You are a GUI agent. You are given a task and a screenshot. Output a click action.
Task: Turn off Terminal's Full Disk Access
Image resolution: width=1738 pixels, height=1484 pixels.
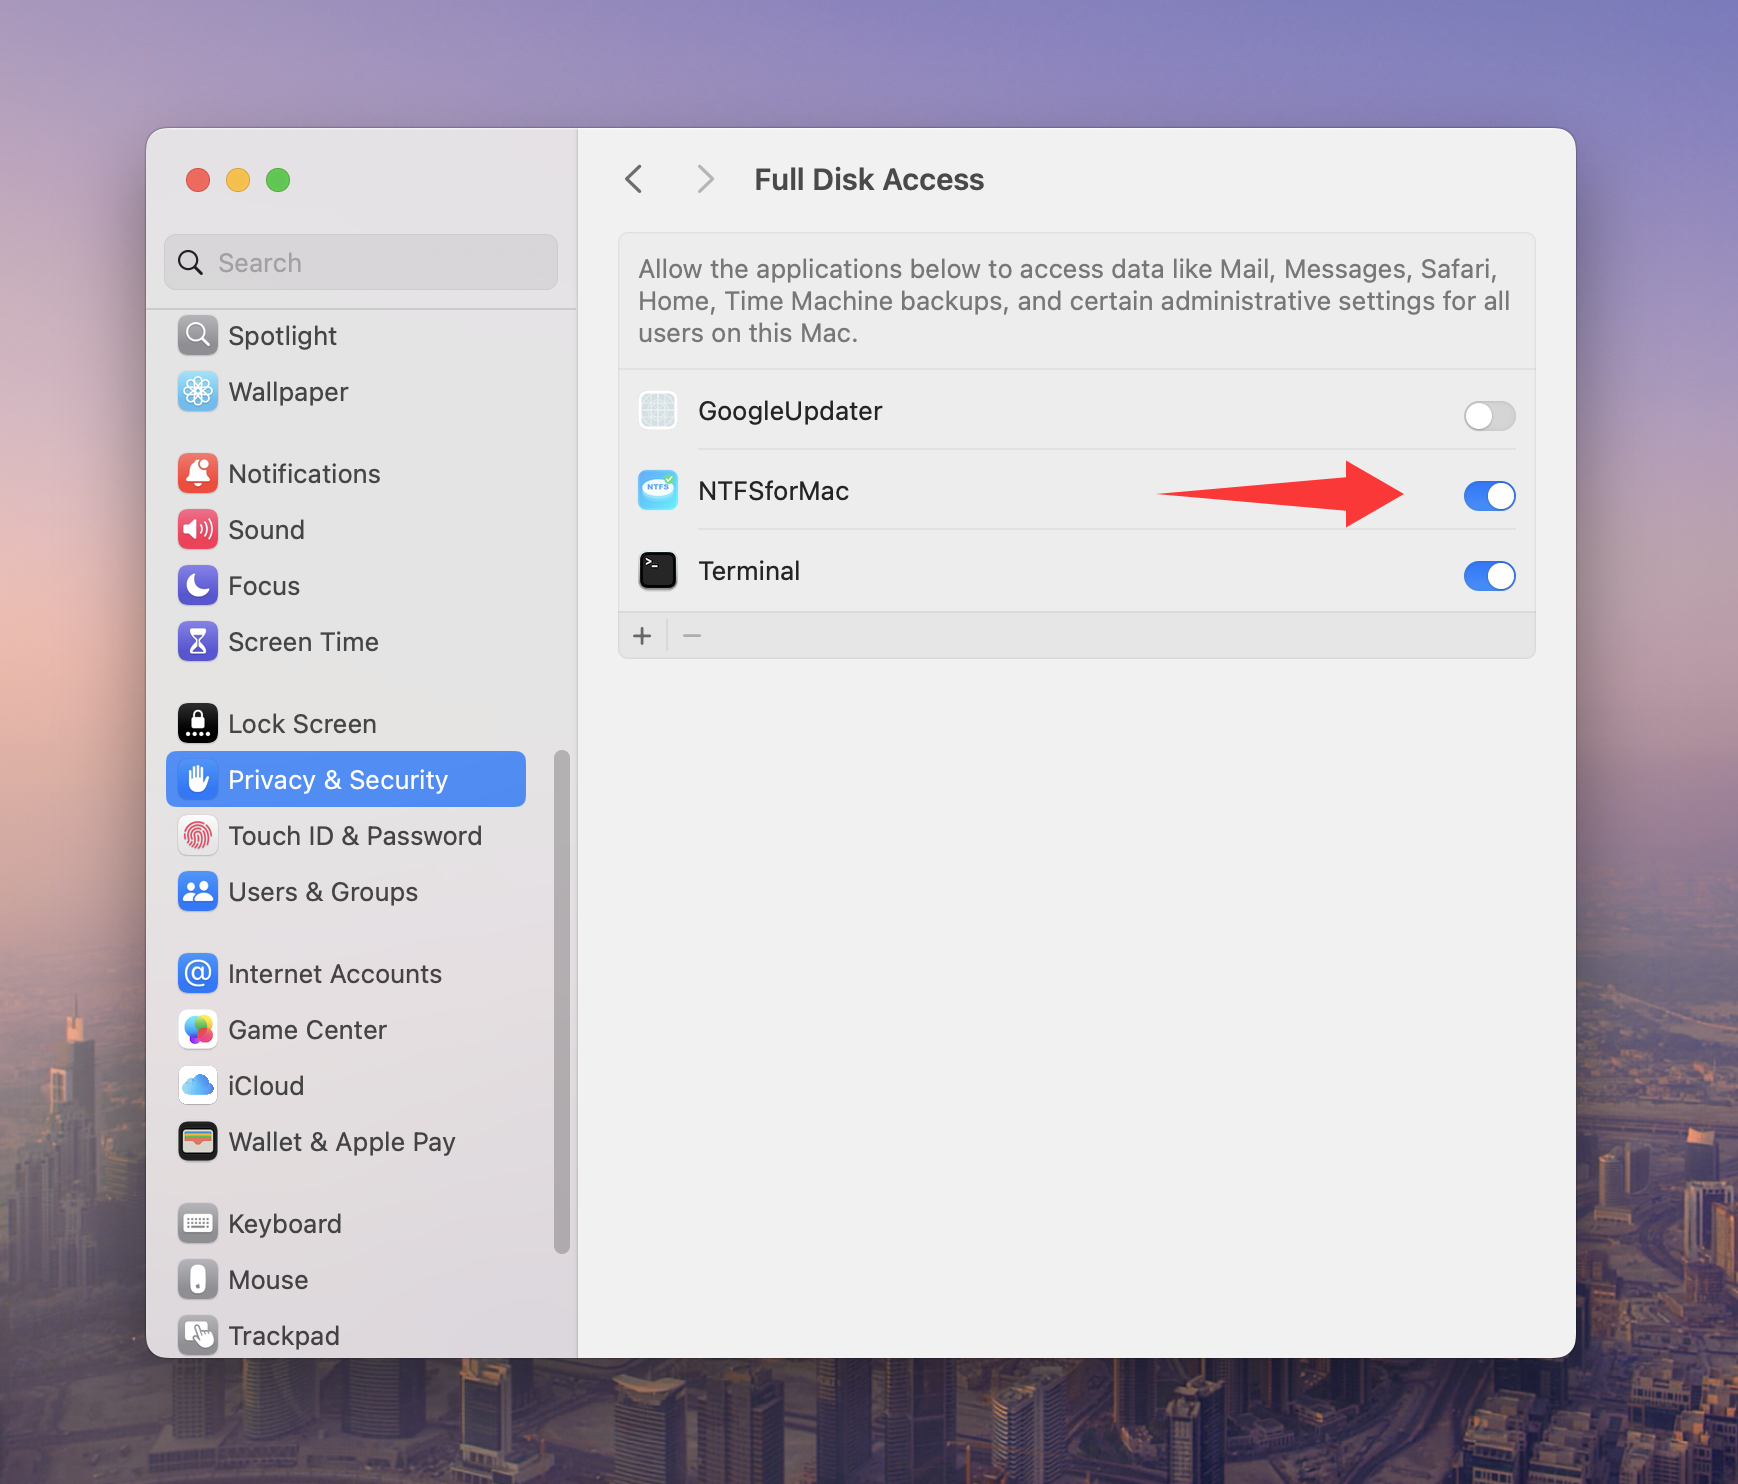[x=1489, y=575]
